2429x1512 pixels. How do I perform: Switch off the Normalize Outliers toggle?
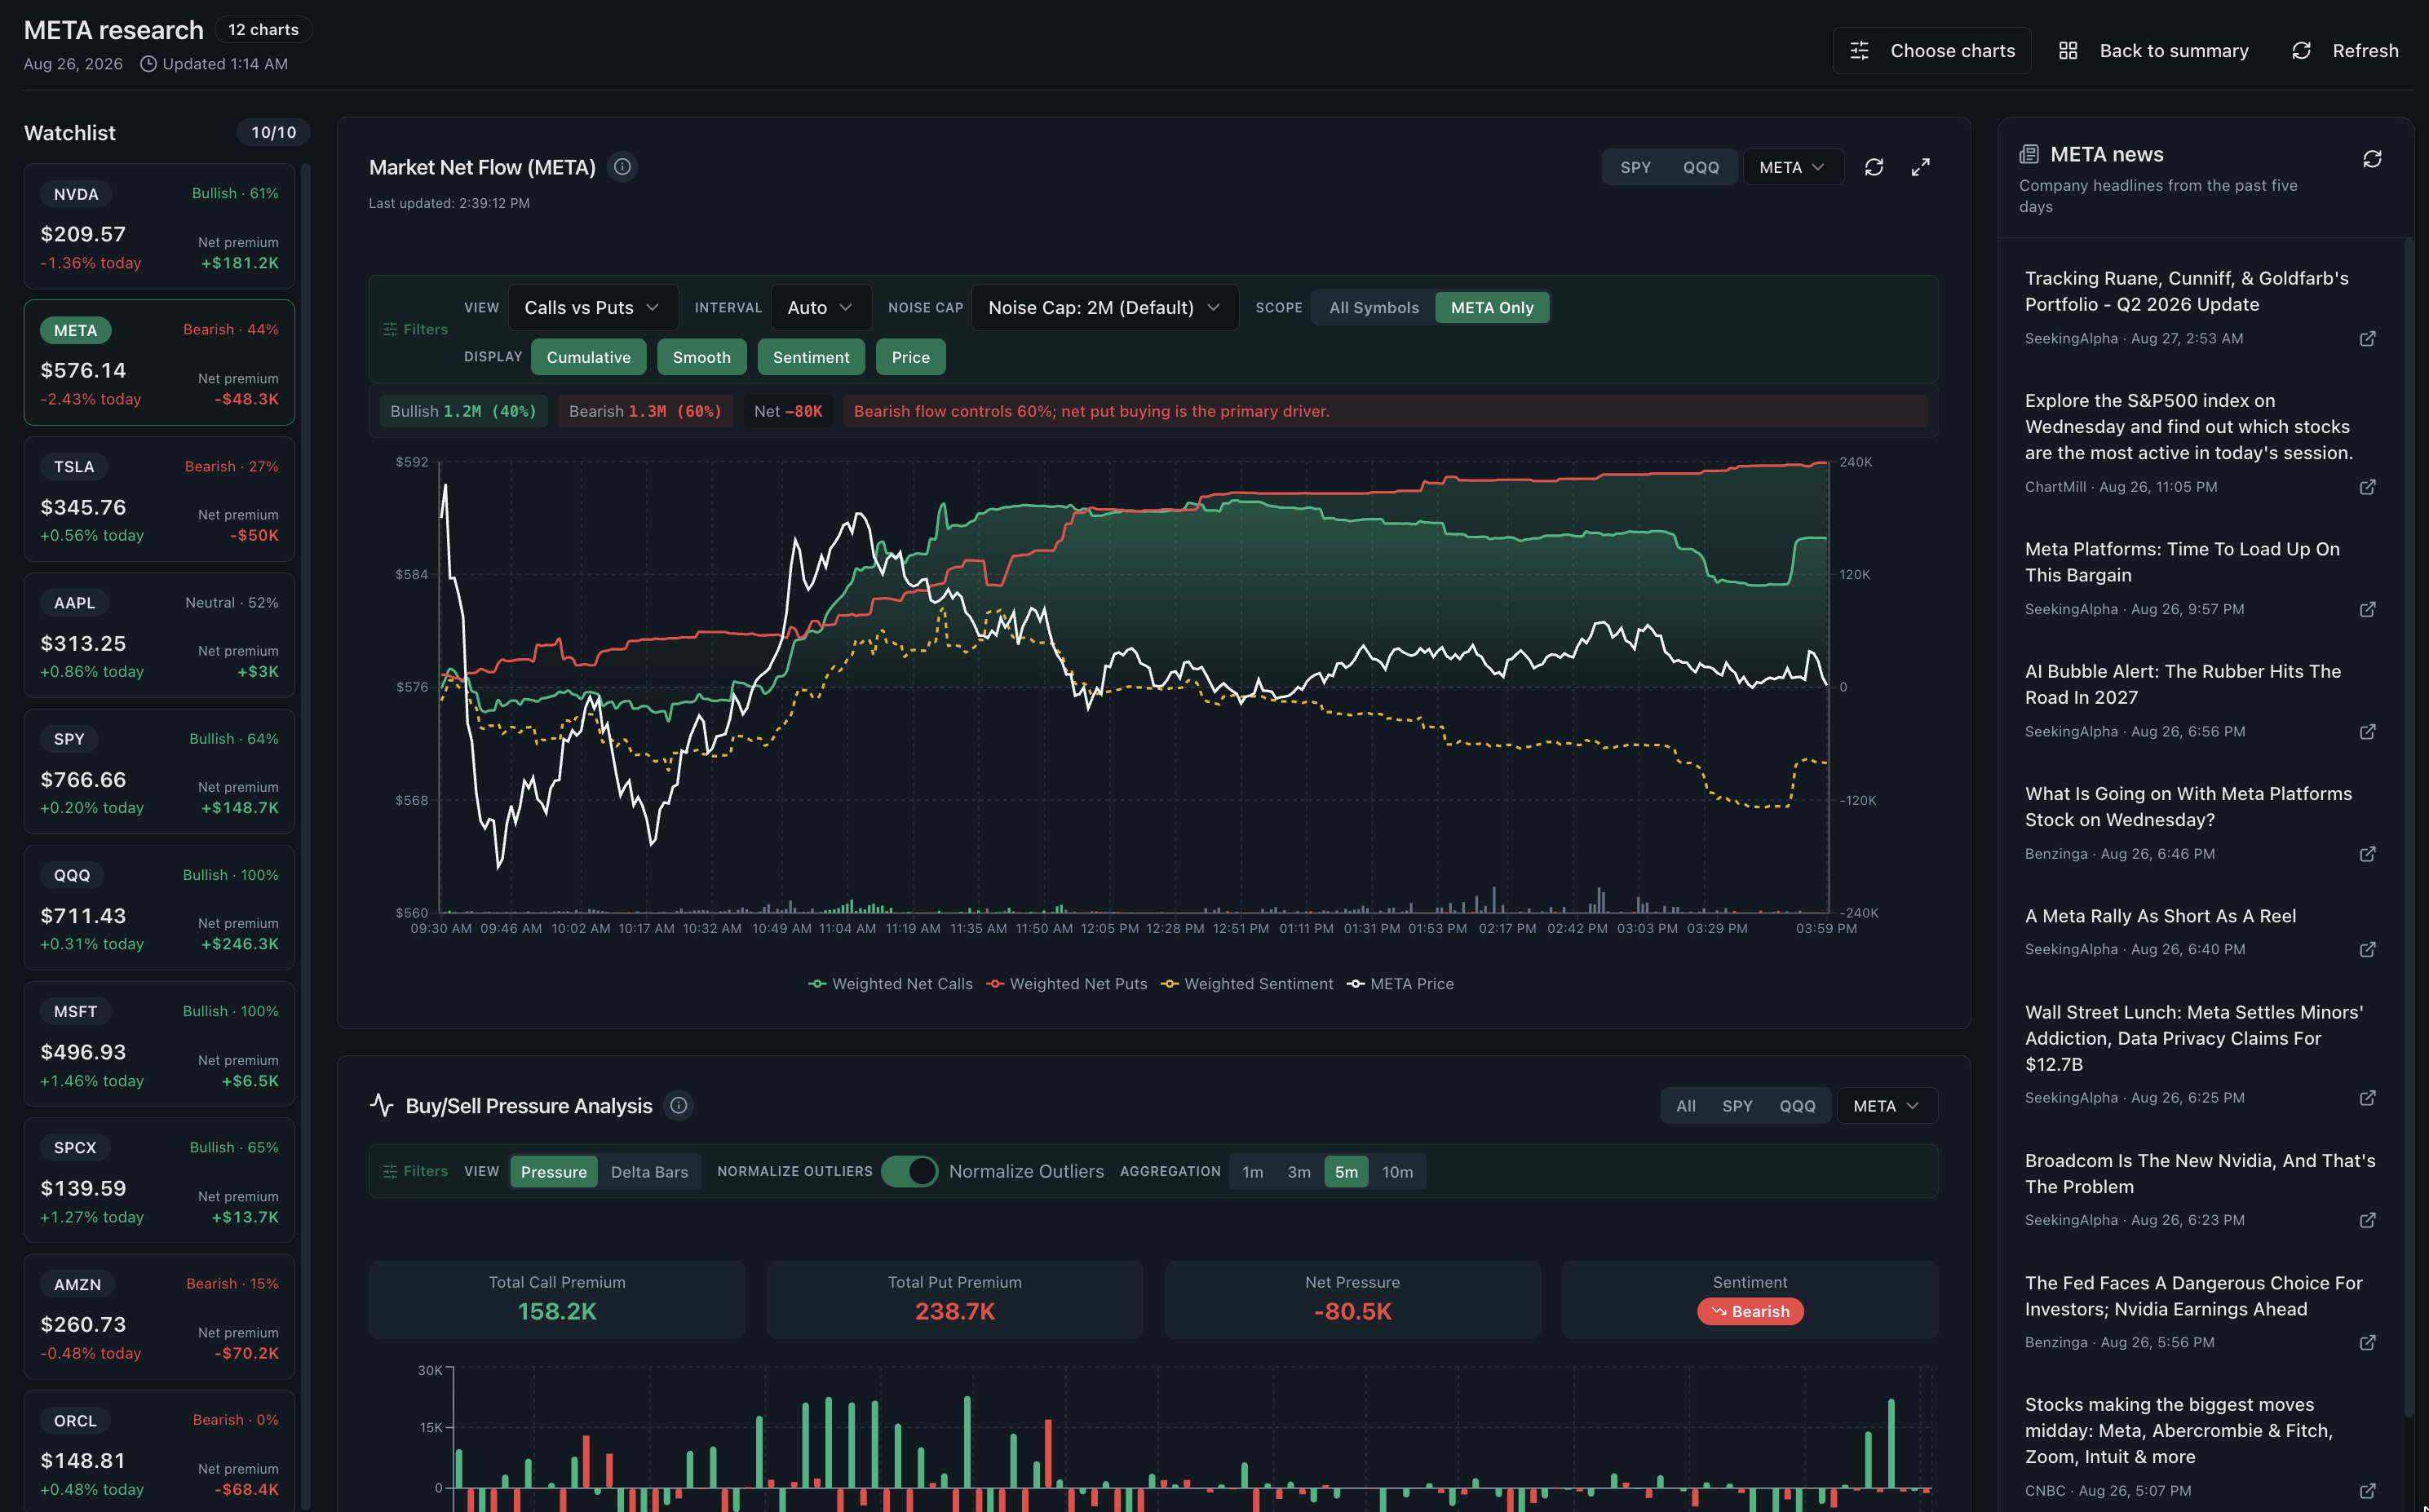pos(909,1171)
